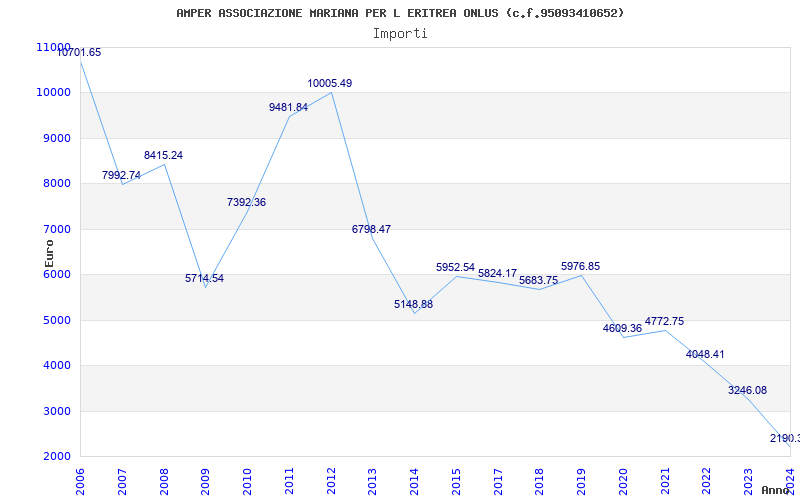
Task: Select the 5976.85 data label
Action: point(580,266)
